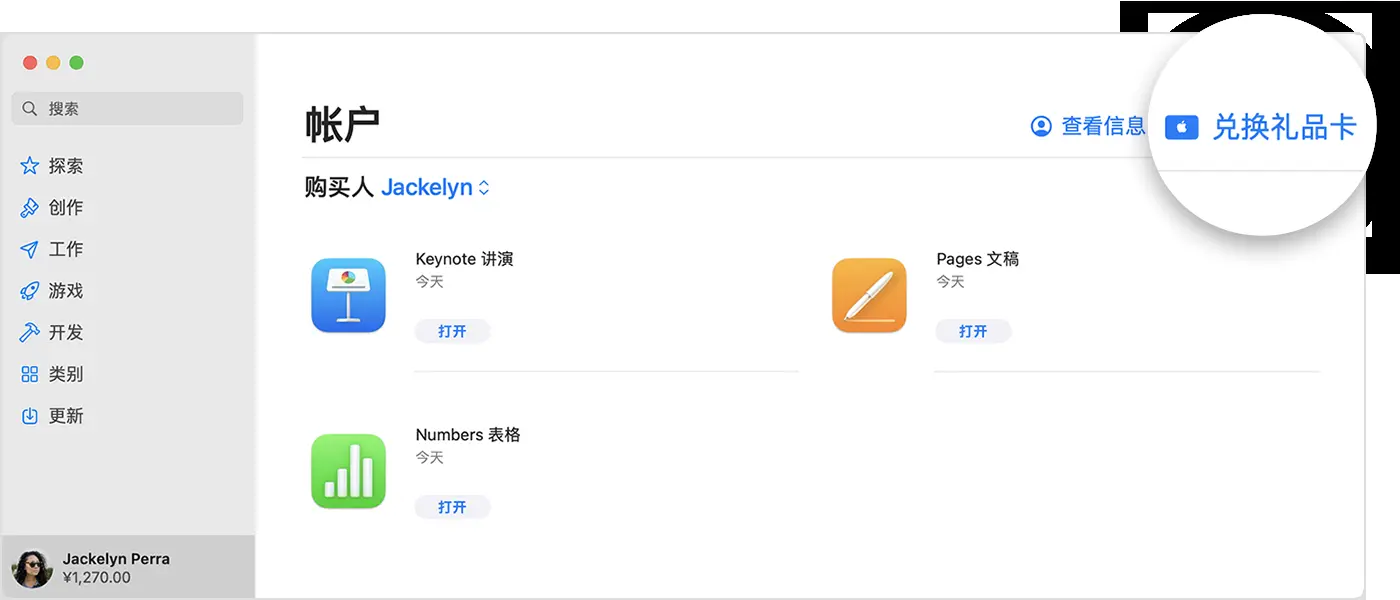Image resolution: width=1400 pixels, height=600 pixels.
Task: Open Keynote 讲演 with 打开 button
Action: tap(452, 331)
